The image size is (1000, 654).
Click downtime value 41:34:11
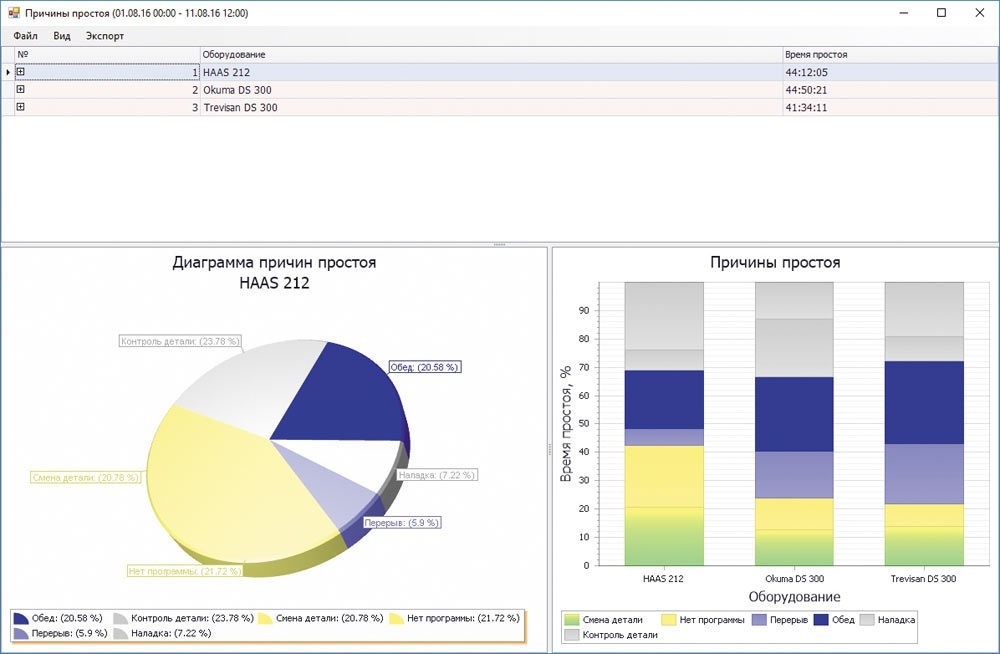point(806,108)
